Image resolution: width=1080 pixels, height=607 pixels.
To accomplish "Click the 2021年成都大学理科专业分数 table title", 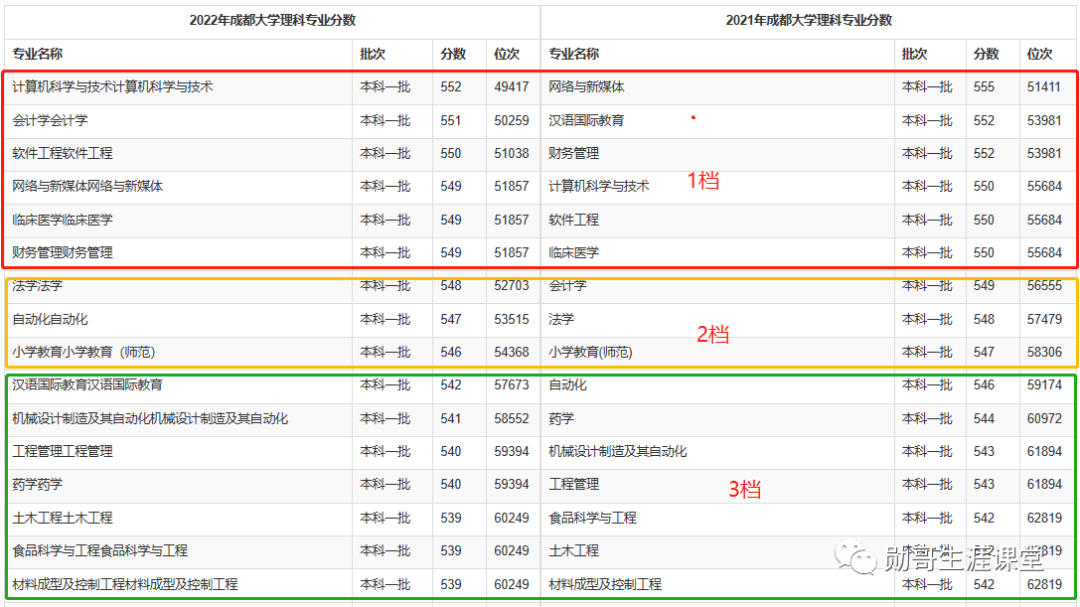I will coord(809,21).
